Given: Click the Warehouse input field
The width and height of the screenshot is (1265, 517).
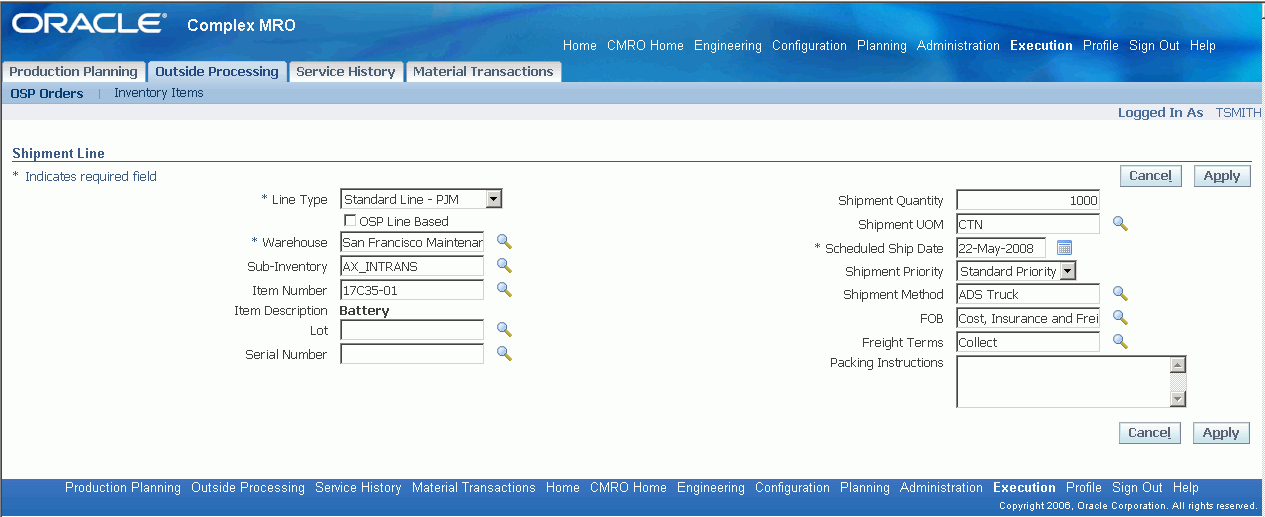Looking at the screenshot, I should point(412,242).
